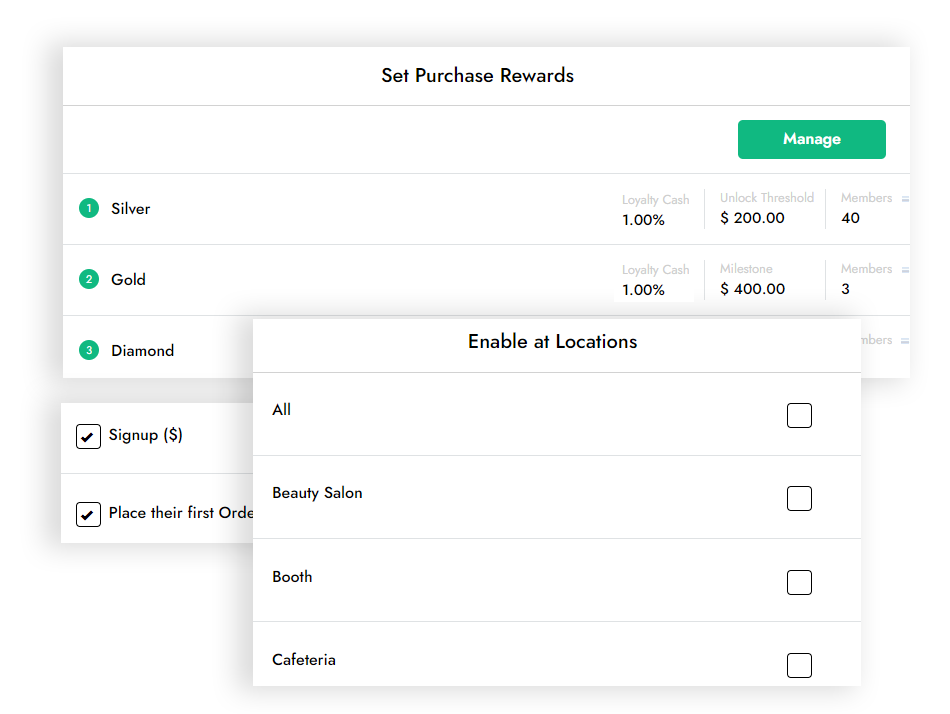Screen dimensions: 950x714
Task: Check the Cafeteria location
Action: [799, 665]
